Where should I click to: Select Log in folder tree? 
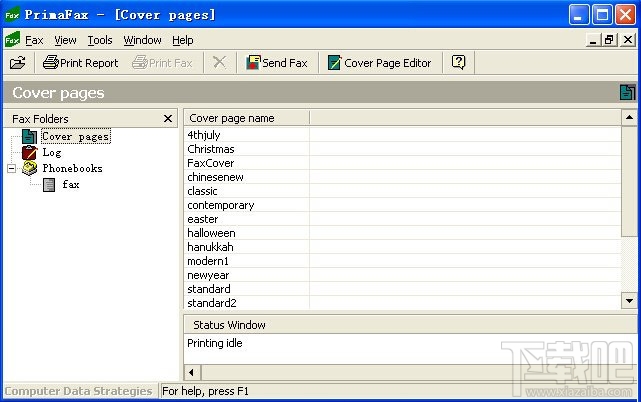(x=52, y=153)
